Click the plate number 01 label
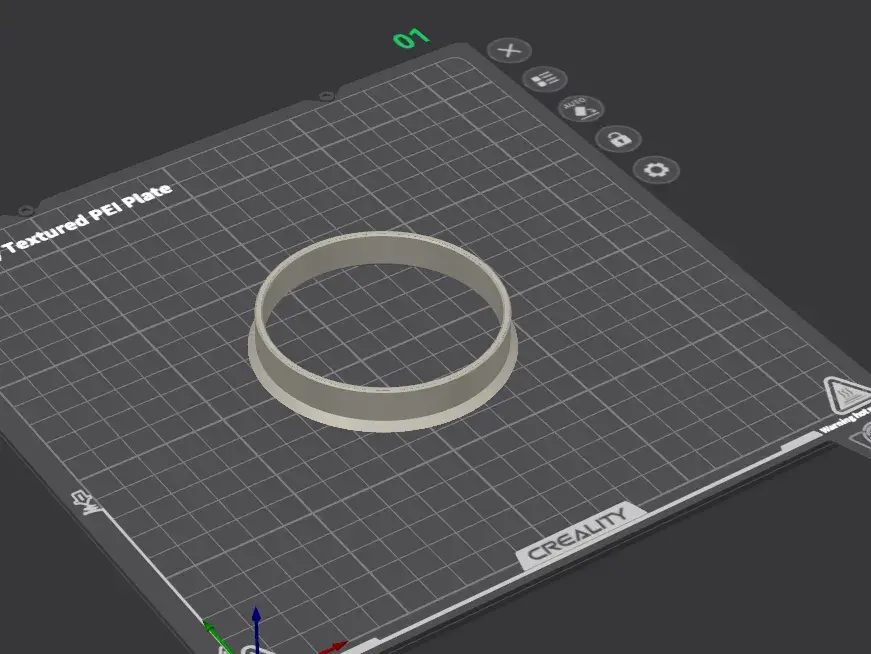 [411, 38]
